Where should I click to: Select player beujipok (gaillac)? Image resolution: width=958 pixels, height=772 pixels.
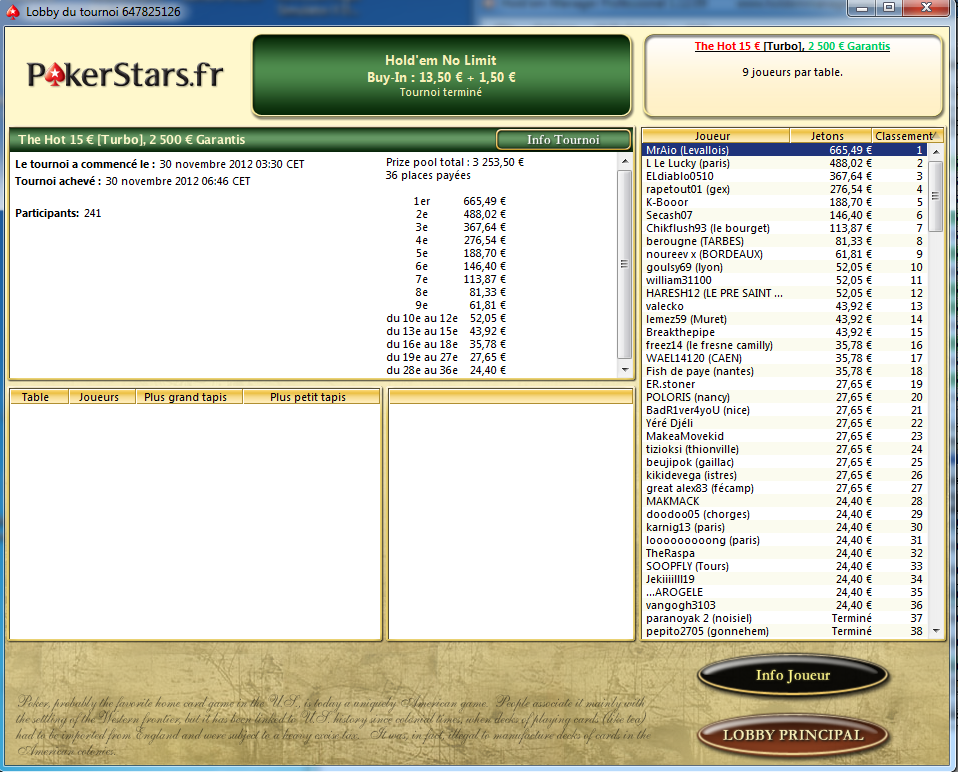pyautogui.click(x=785, y=462)
